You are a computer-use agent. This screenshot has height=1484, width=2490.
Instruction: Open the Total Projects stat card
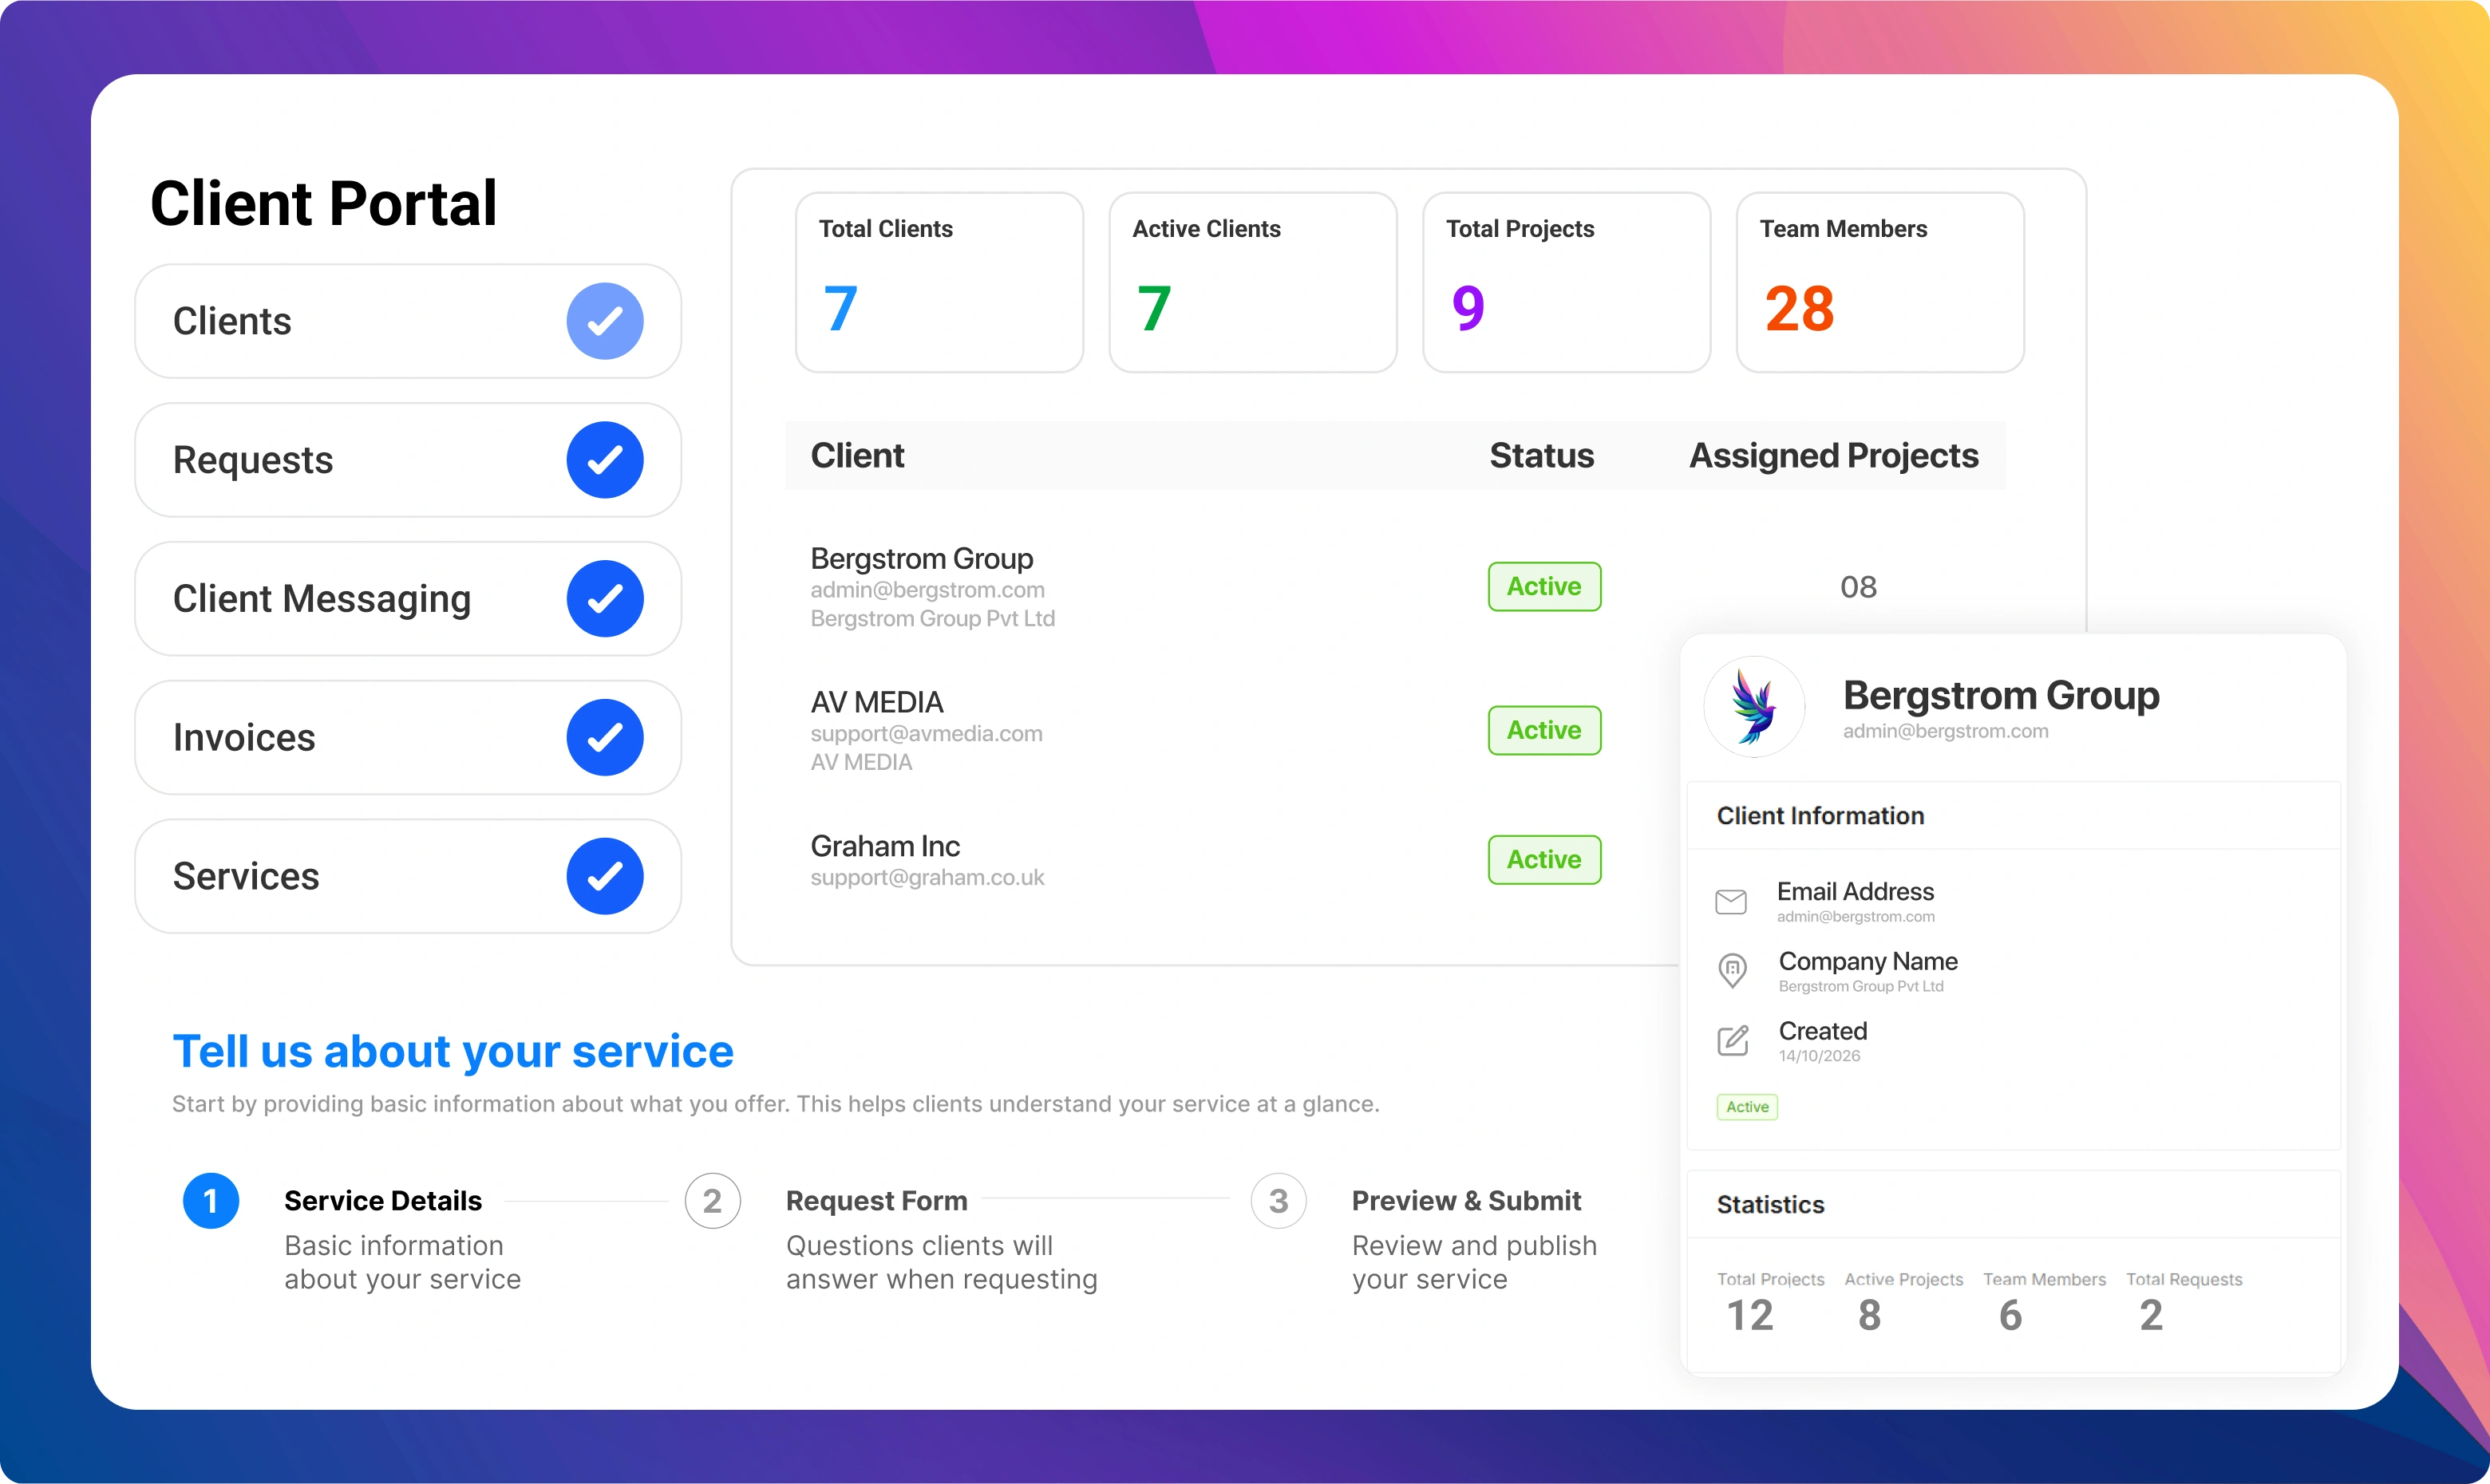[1567, 283]
